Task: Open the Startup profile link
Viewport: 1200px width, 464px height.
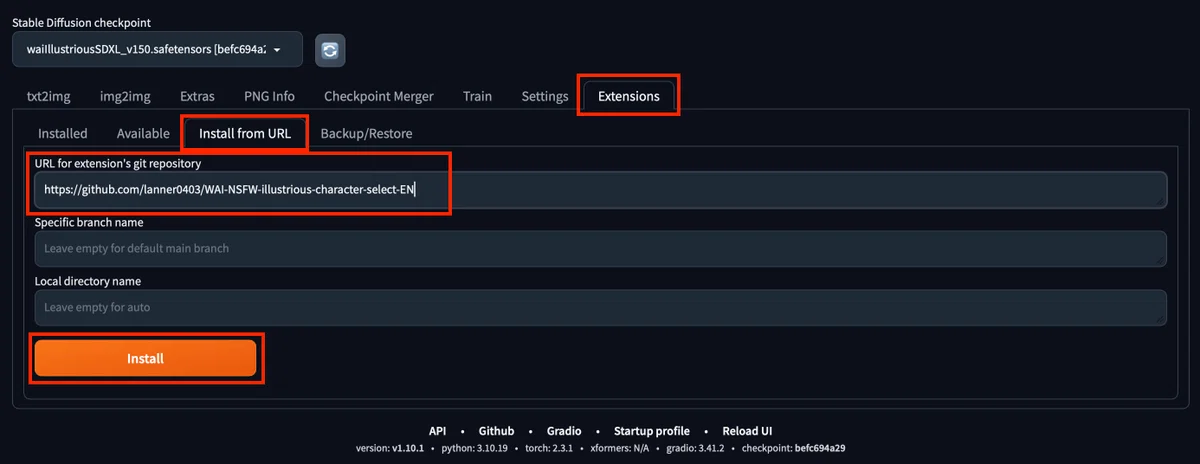Action: tap(652, 431)
